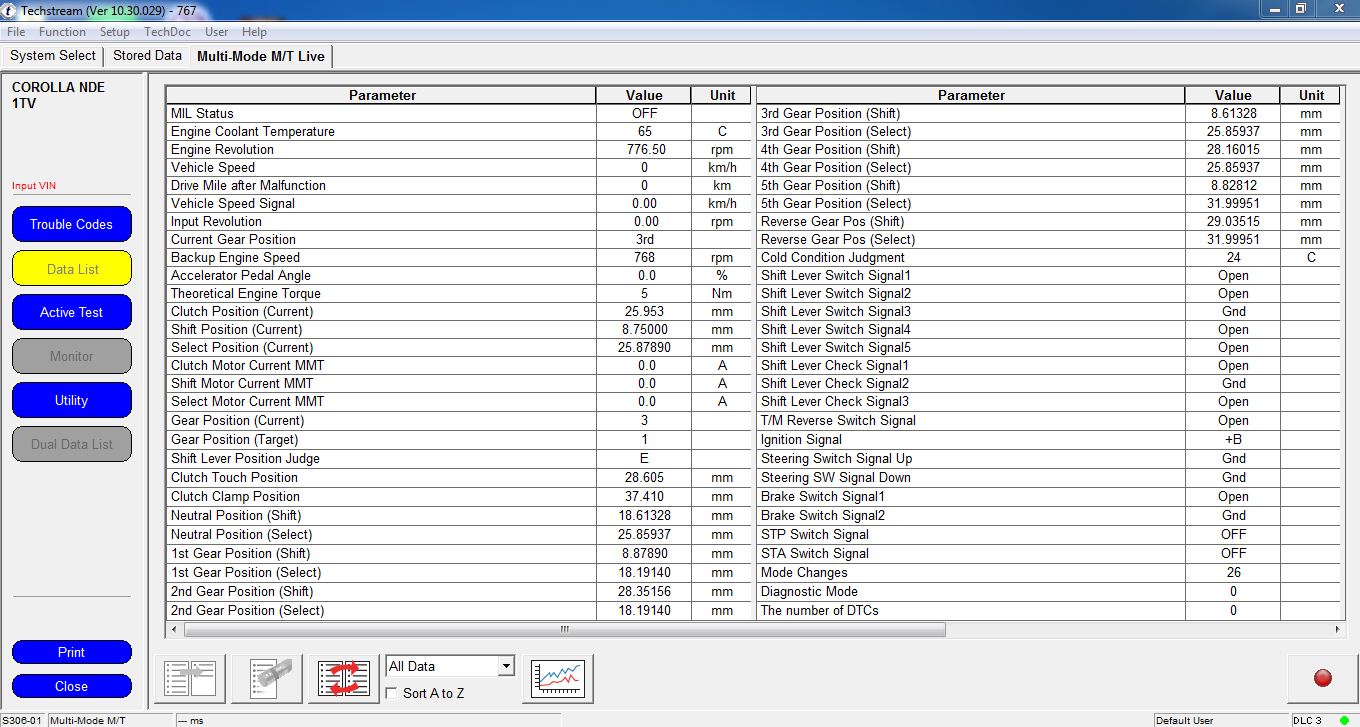Switch to the System Select tab
Viewport: 1360px width, 727px height.
coord(53,56)
